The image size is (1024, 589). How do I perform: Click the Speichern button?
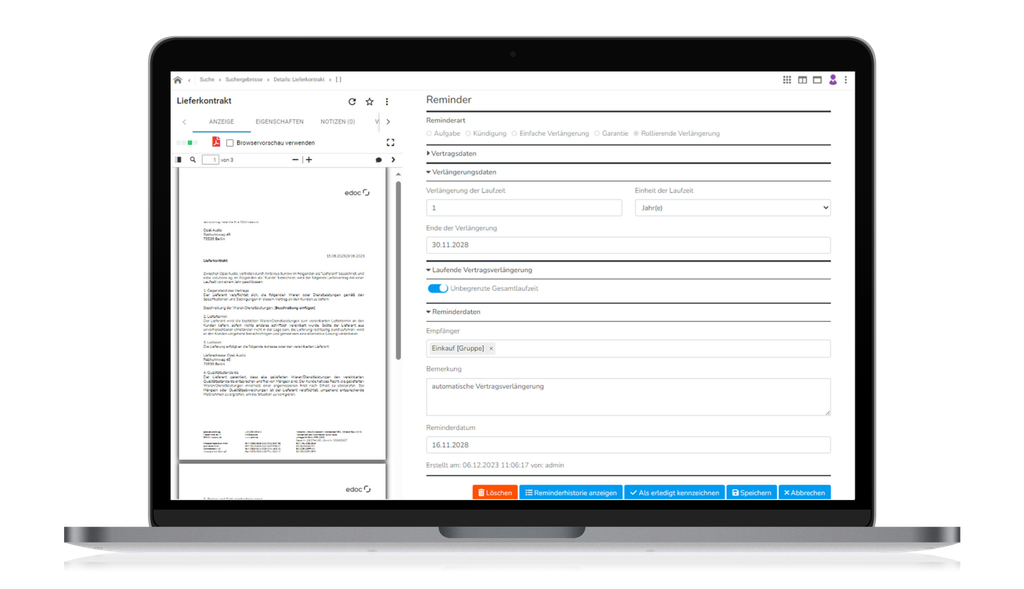(752, 492)
